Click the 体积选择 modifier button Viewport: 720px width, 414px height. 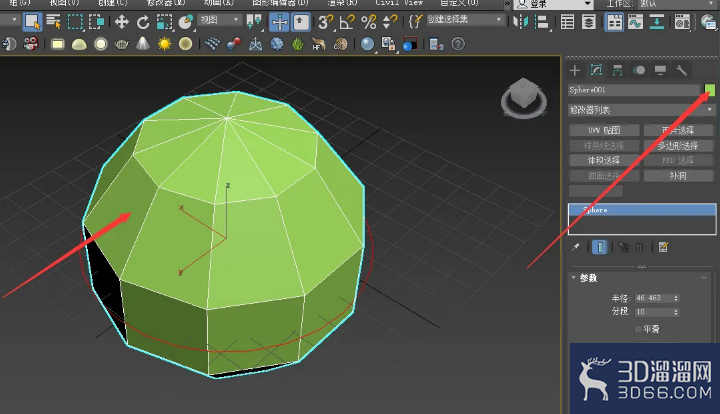pyautogui.click(x=604, y=160)
